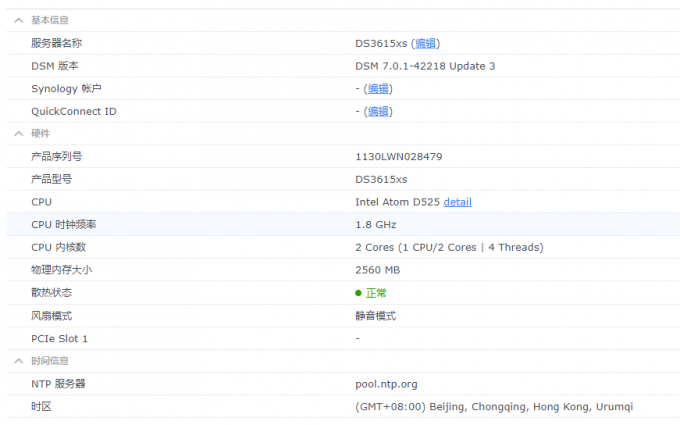Click the 风扇模式 label
Screen dimensions: 680x425
pos(51,316)
